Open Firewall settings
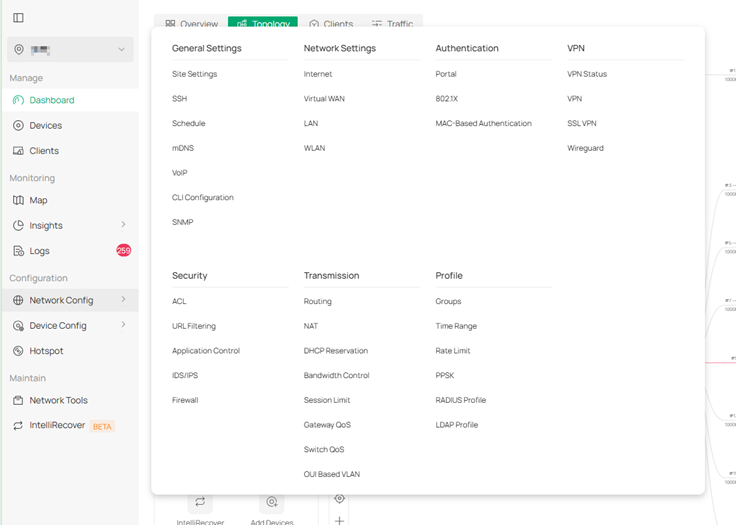Screen dimensions: 736x525 click(185, 400)
